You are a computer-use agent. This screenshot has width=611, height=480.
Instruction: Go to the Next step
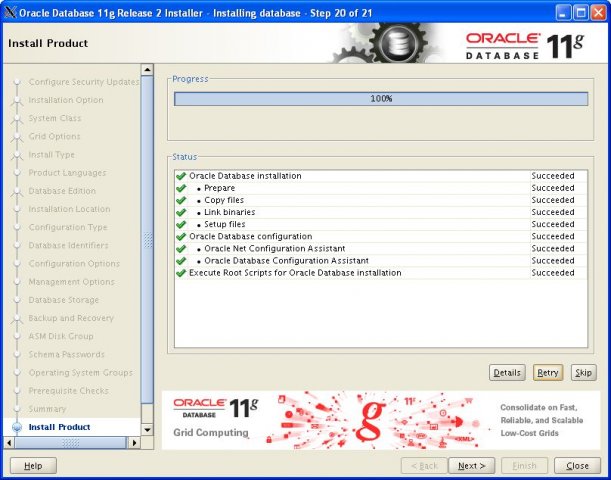[471, 466]
